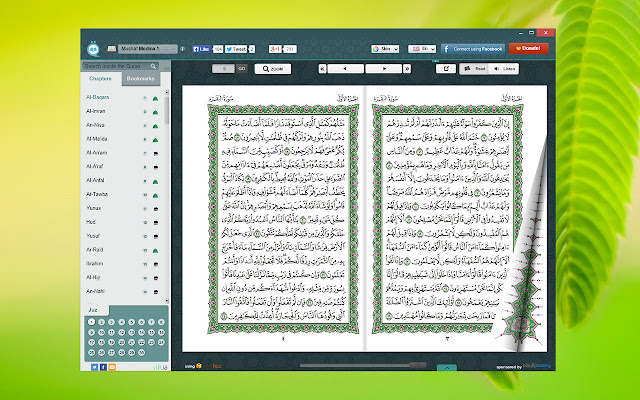This screenshot has height=400, width=640.
Task: Jump to last page with double-arrow icon
Action: click(407, 69)
